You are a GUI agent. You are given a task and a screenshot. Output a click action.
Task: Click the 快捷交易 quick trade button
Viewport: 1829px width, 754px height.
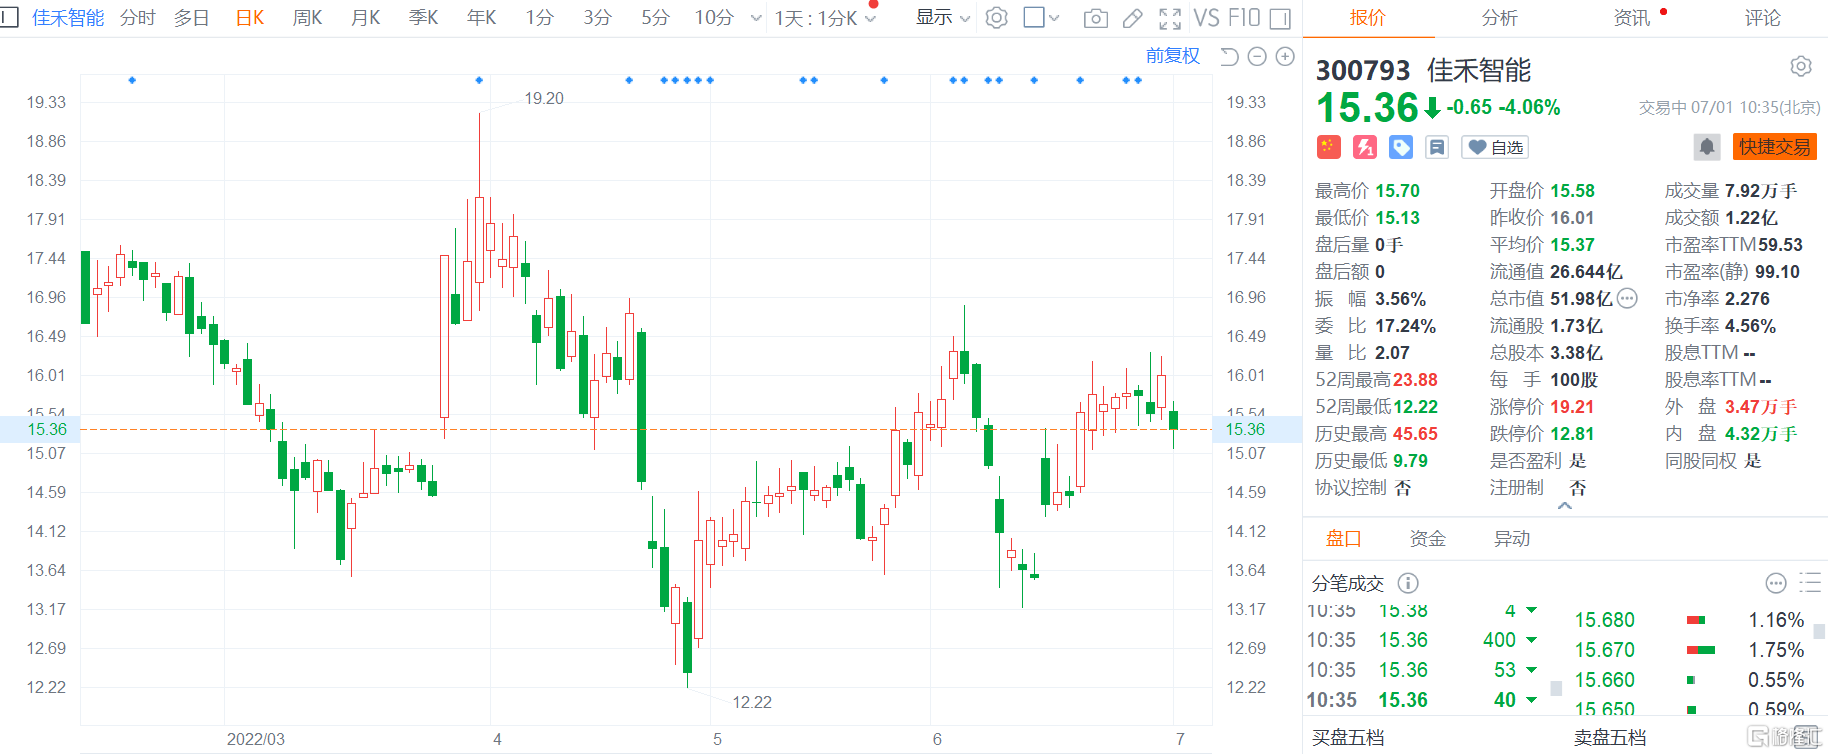pos(1774,147)
